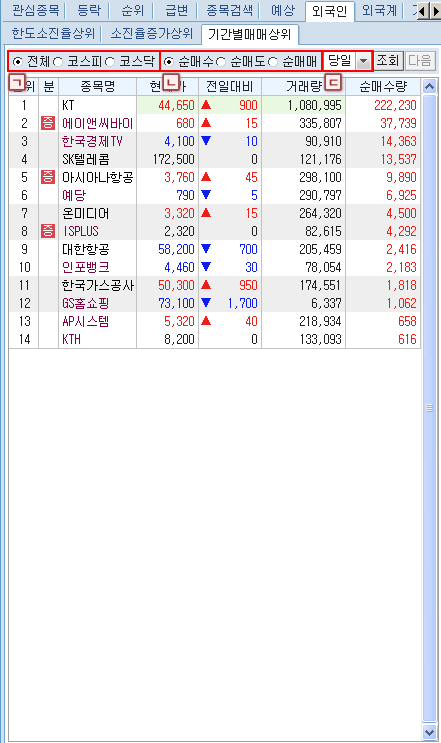This screenshot has height=743, width=441.
Task: Switch to the 한도소진율상위 tab
Action: [x=53, y=34]
